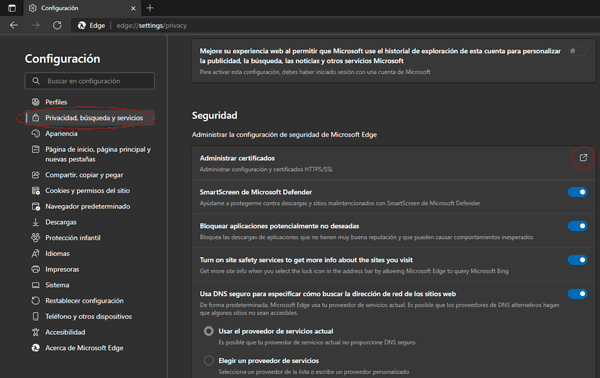600x378 pixels.
Task: Click the Accesibilidad icon
Action: coord(36,332)
